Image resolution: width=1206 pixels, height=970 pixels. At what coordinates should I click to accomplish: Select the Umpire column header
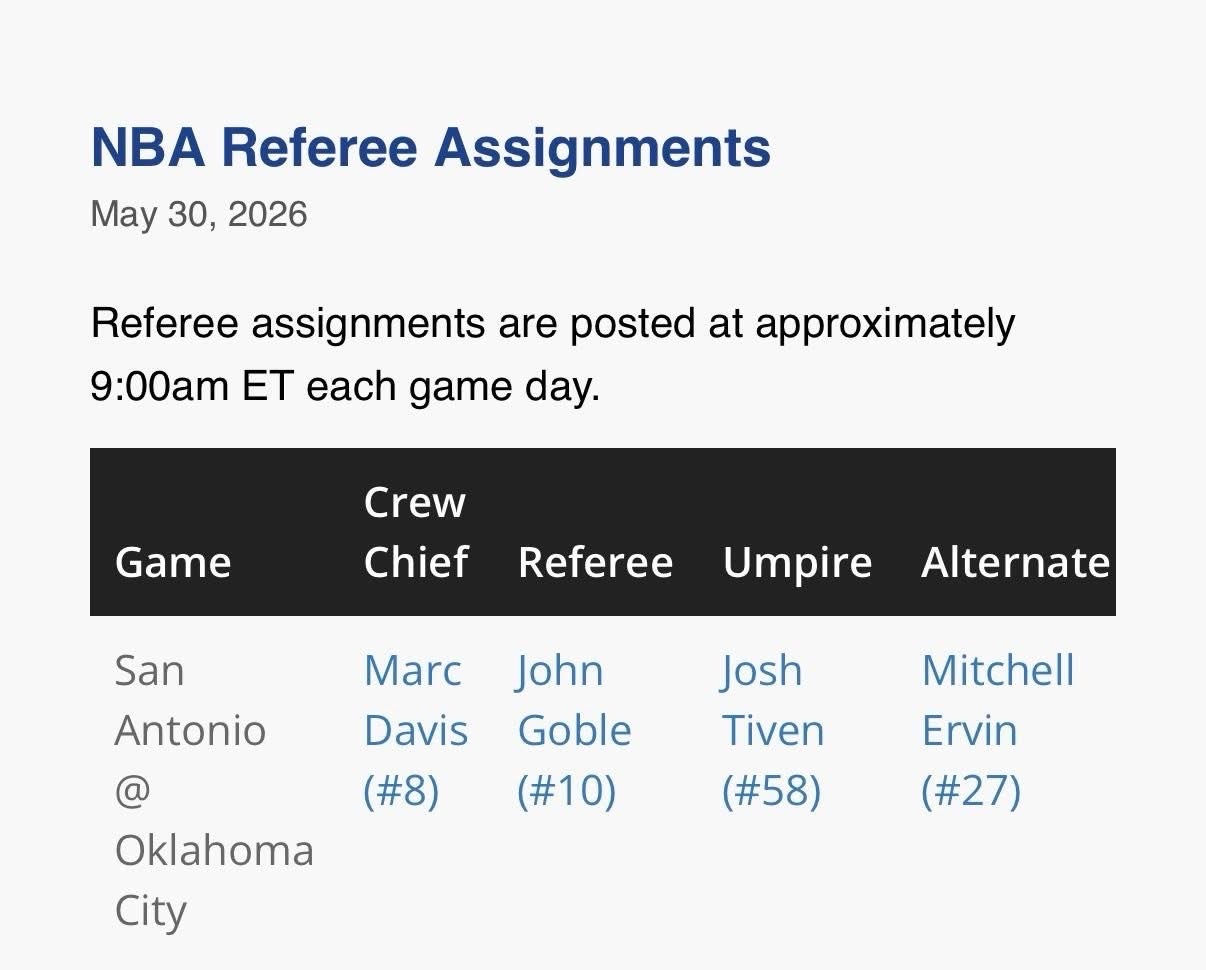797,564
